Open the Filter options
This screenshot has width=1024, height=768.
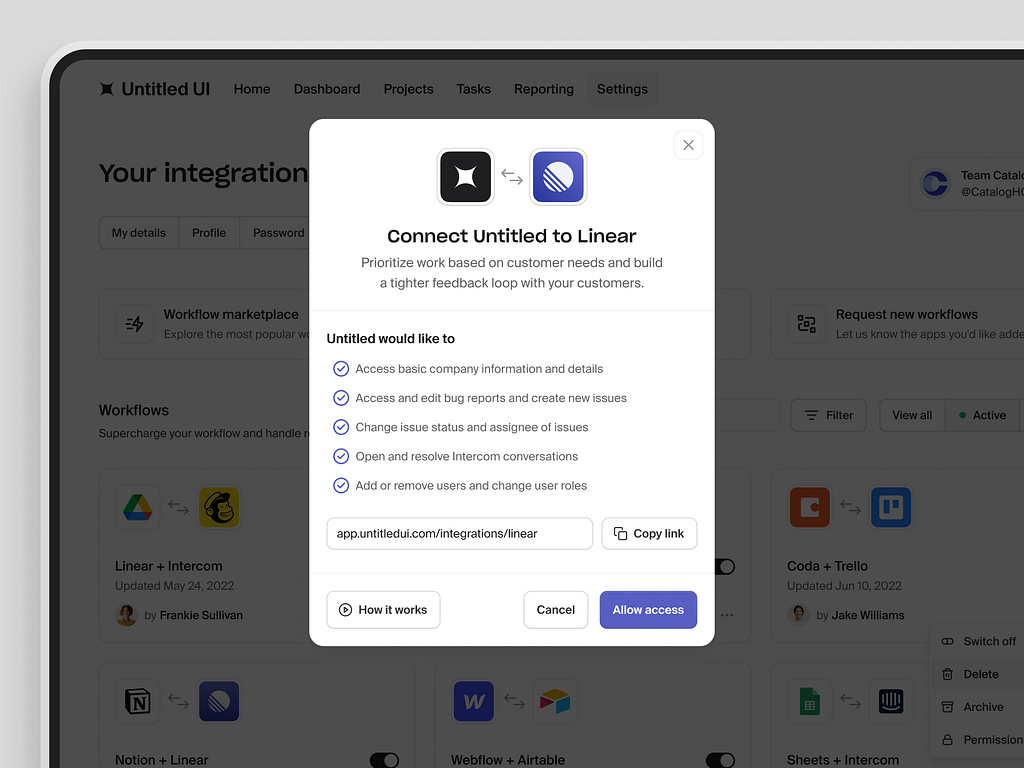click(x=827, y=415)
